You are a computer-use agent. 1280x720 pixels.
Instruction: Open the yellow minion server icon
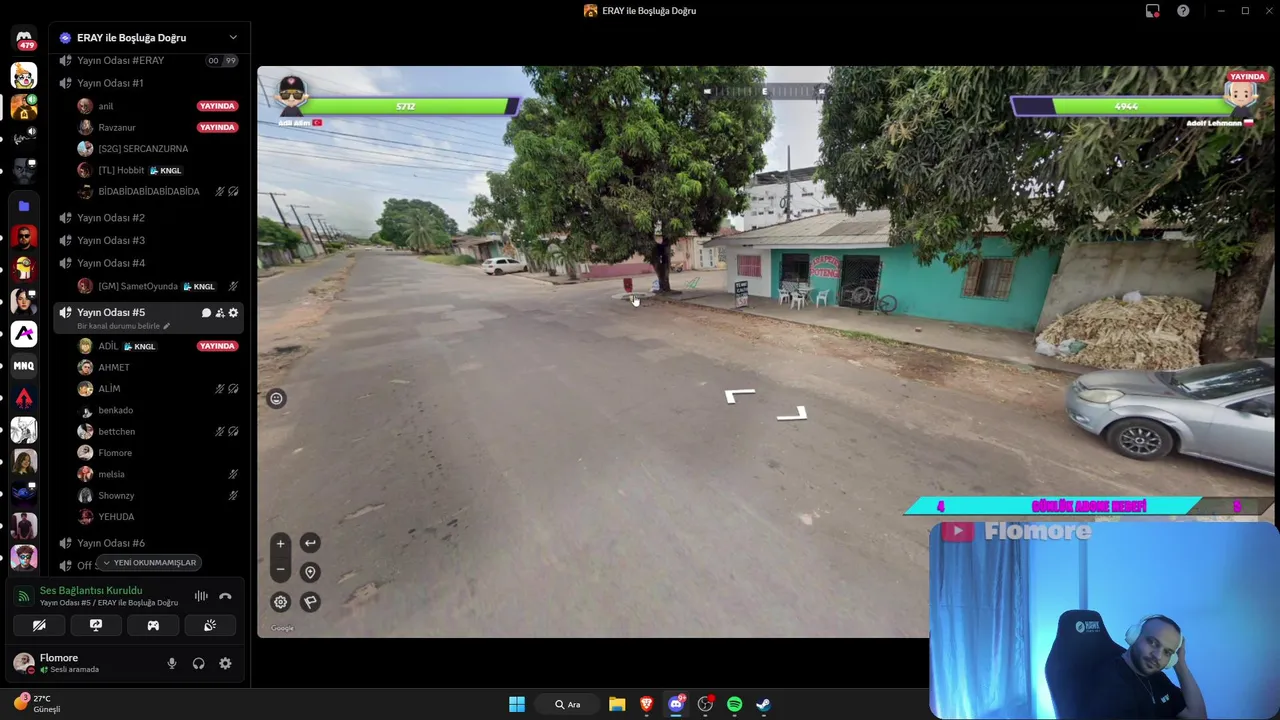[24, 268]
